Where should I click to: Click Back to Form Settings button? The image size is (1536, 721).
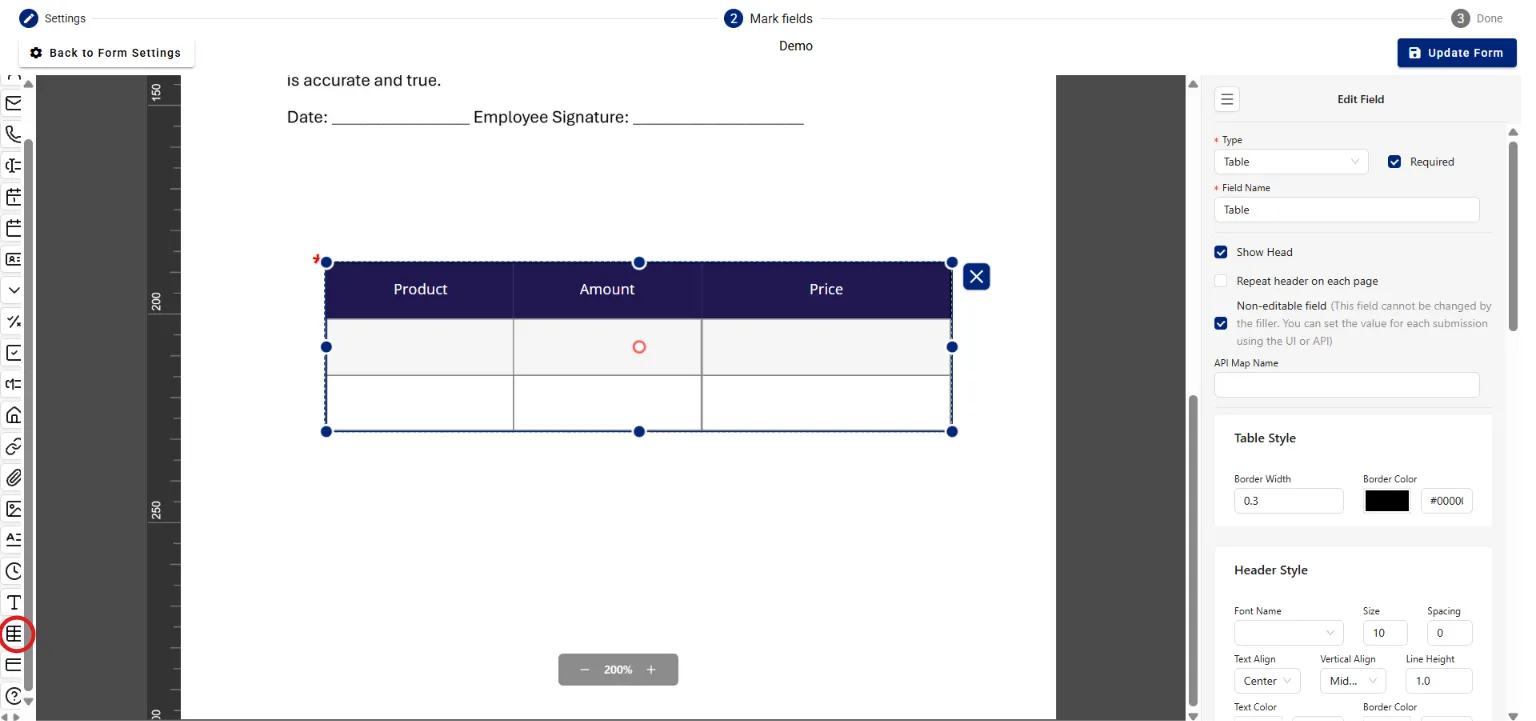[106, 53]
